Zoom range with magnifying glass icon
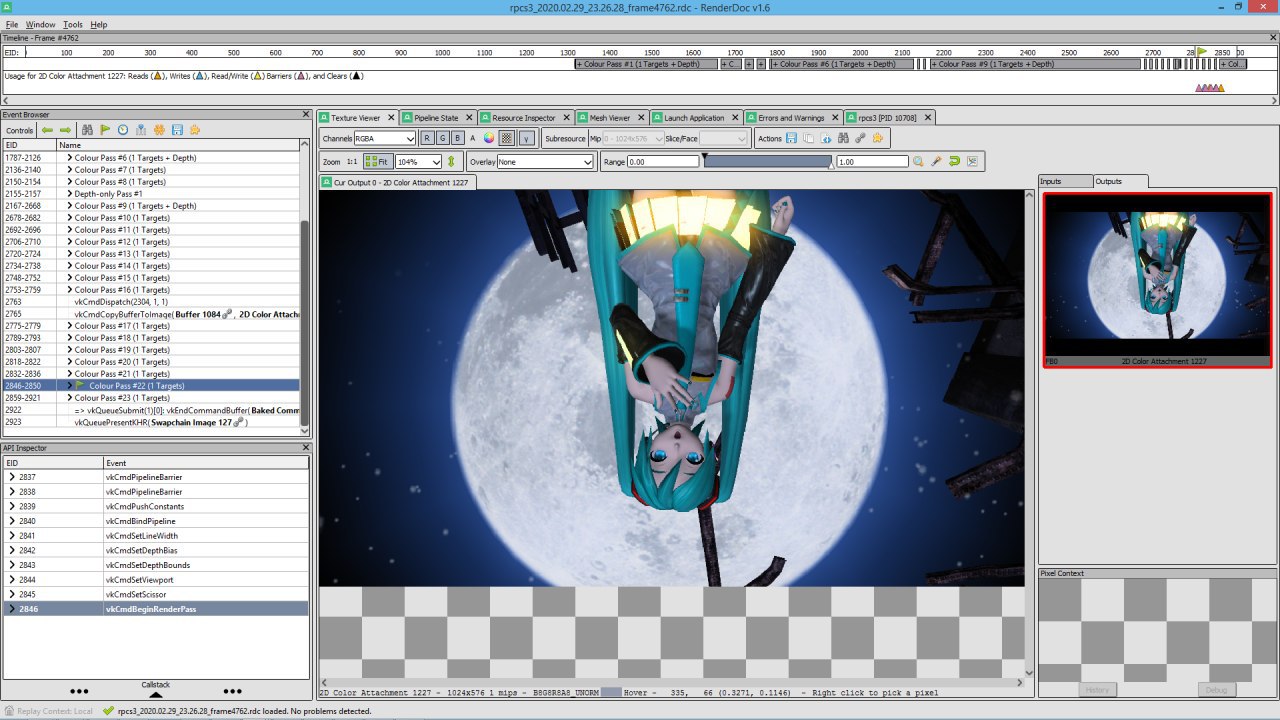The image size is (1280, 720). coord(918,161)
